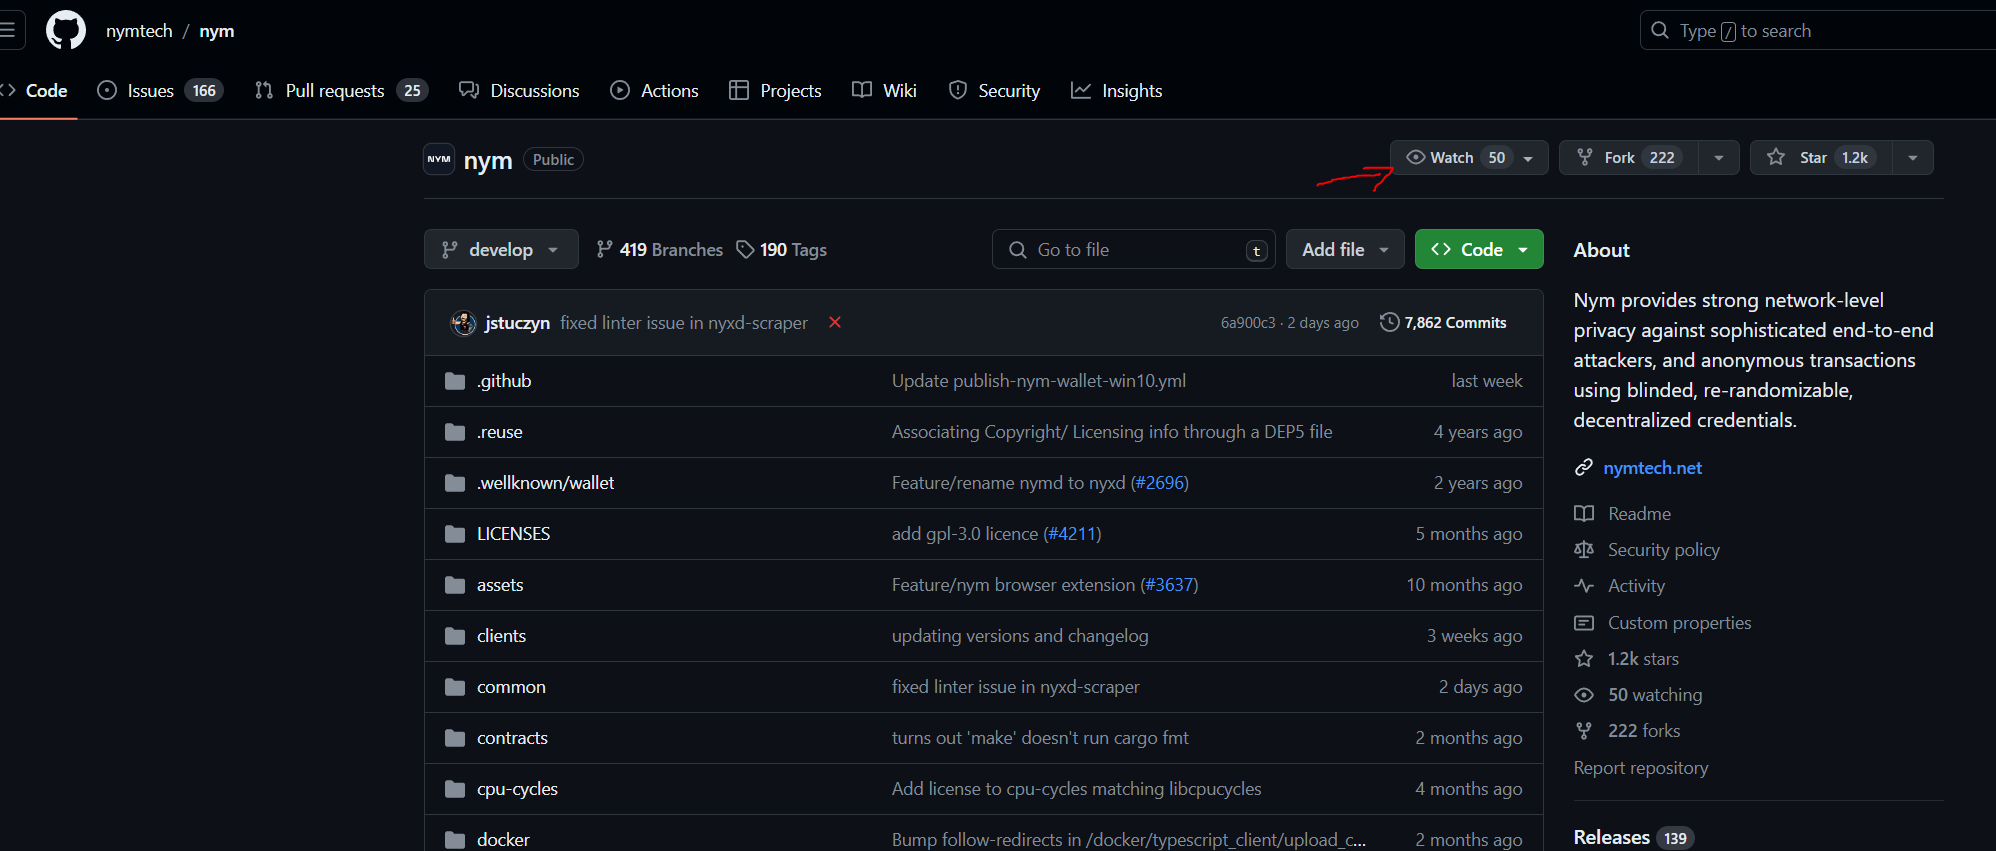
Task: Open the GitHub homepage logo
Action: tap(66, 31)
